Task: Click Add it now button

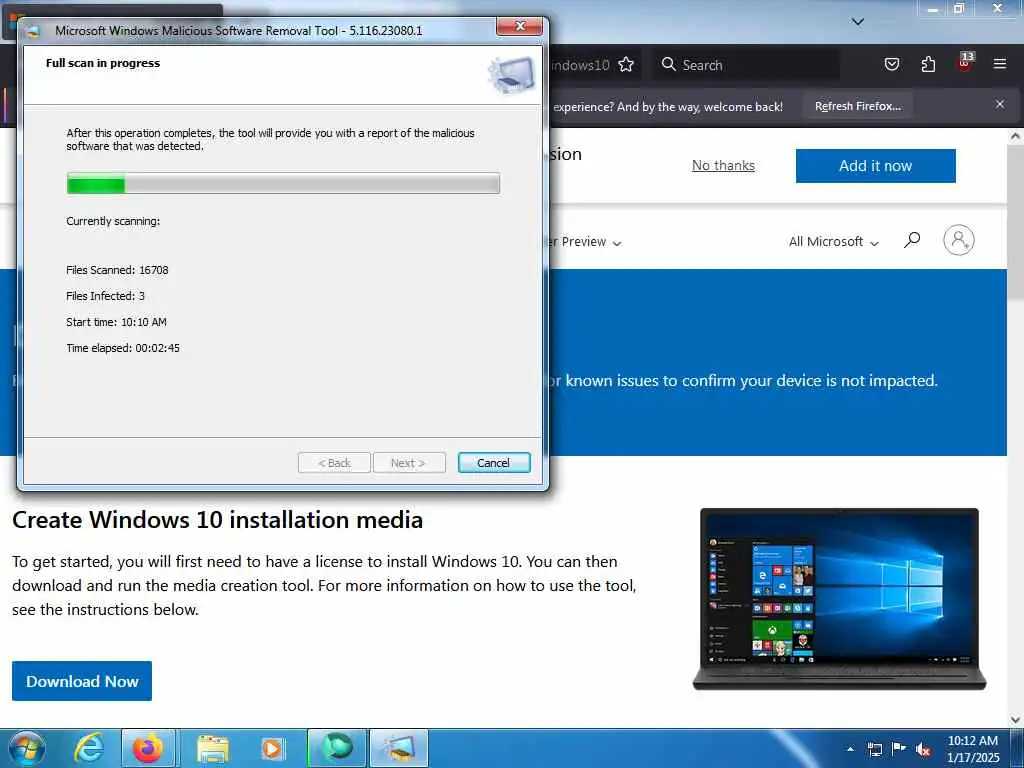Action: click(875, 166)
